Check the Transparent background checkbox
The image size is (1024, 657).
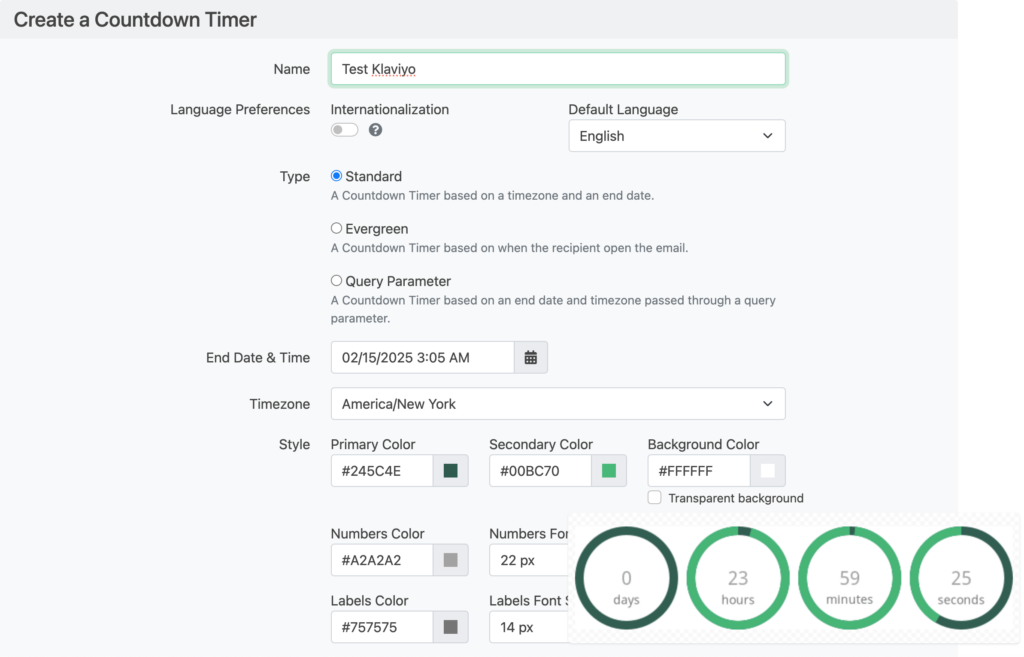[655, 497]
